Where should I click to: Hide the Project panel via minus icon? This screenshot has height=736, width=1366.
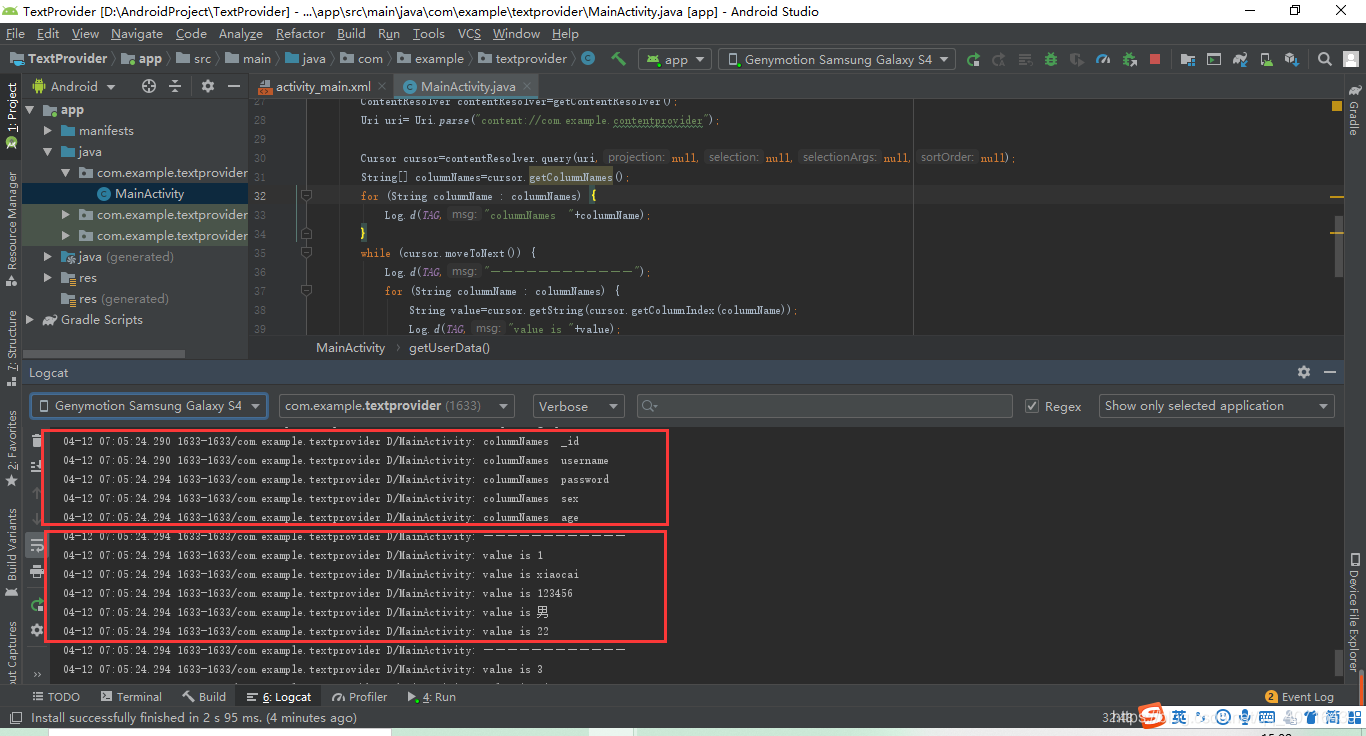[x=234, y=86]
